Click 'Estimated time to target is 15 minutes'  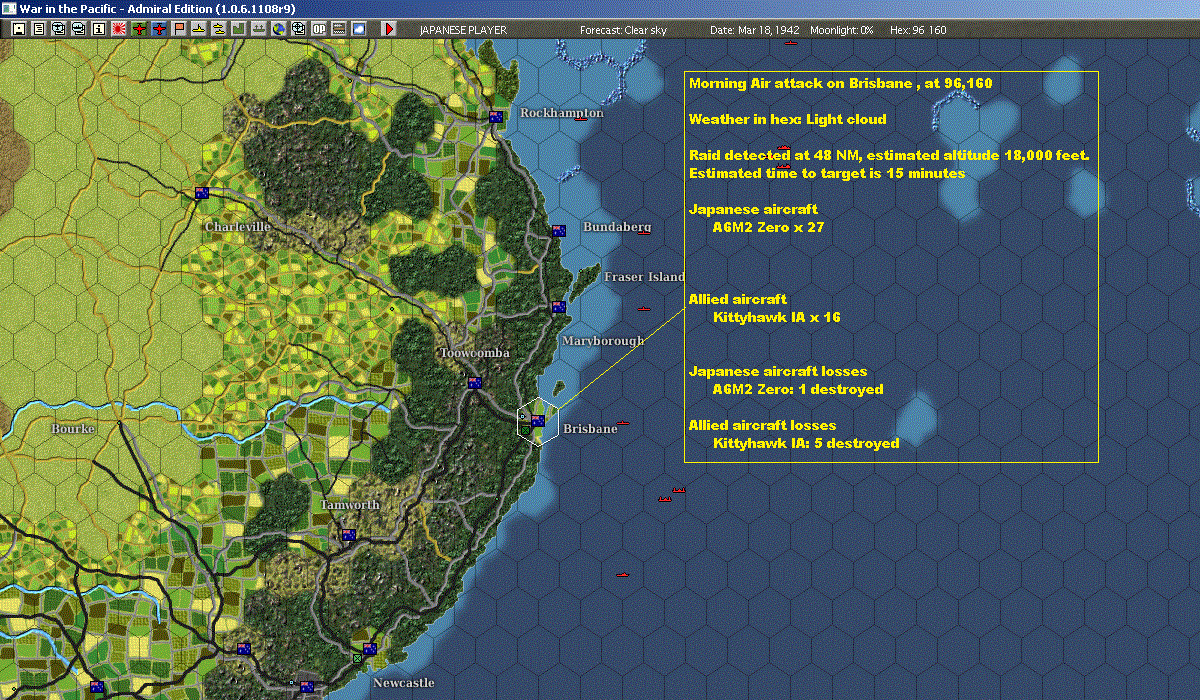pyautogui.click(x=827, y=173)
